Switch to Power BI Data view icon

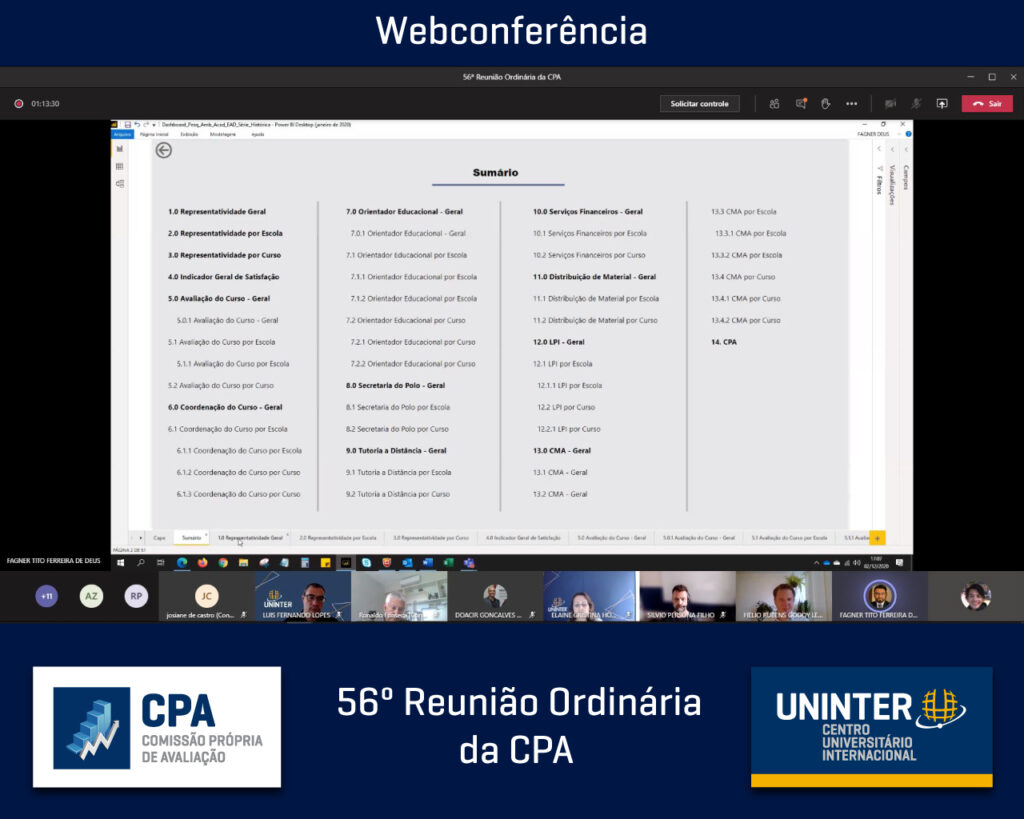pyautogui.click(x=120, y=166)
